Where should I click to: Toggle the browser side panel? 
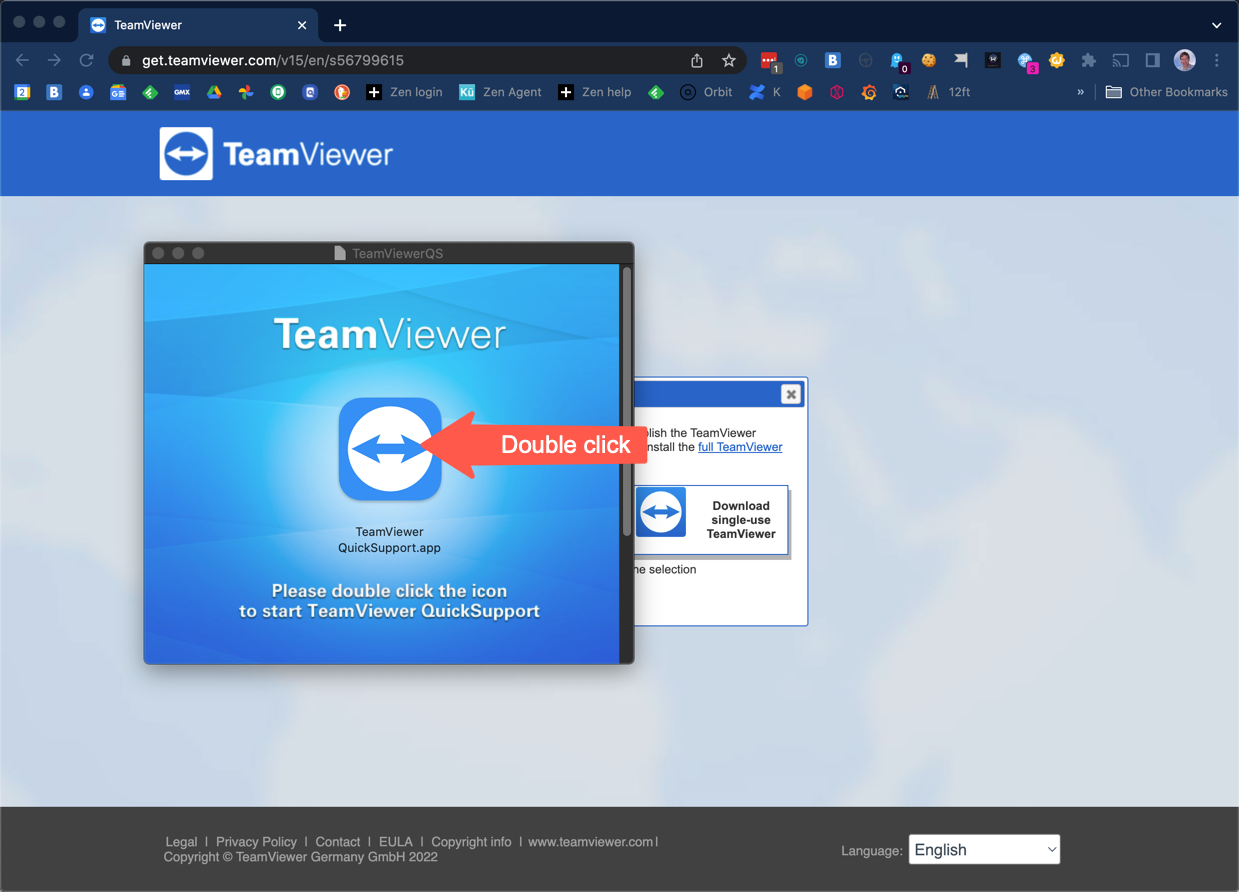[x=1152, y=60]
